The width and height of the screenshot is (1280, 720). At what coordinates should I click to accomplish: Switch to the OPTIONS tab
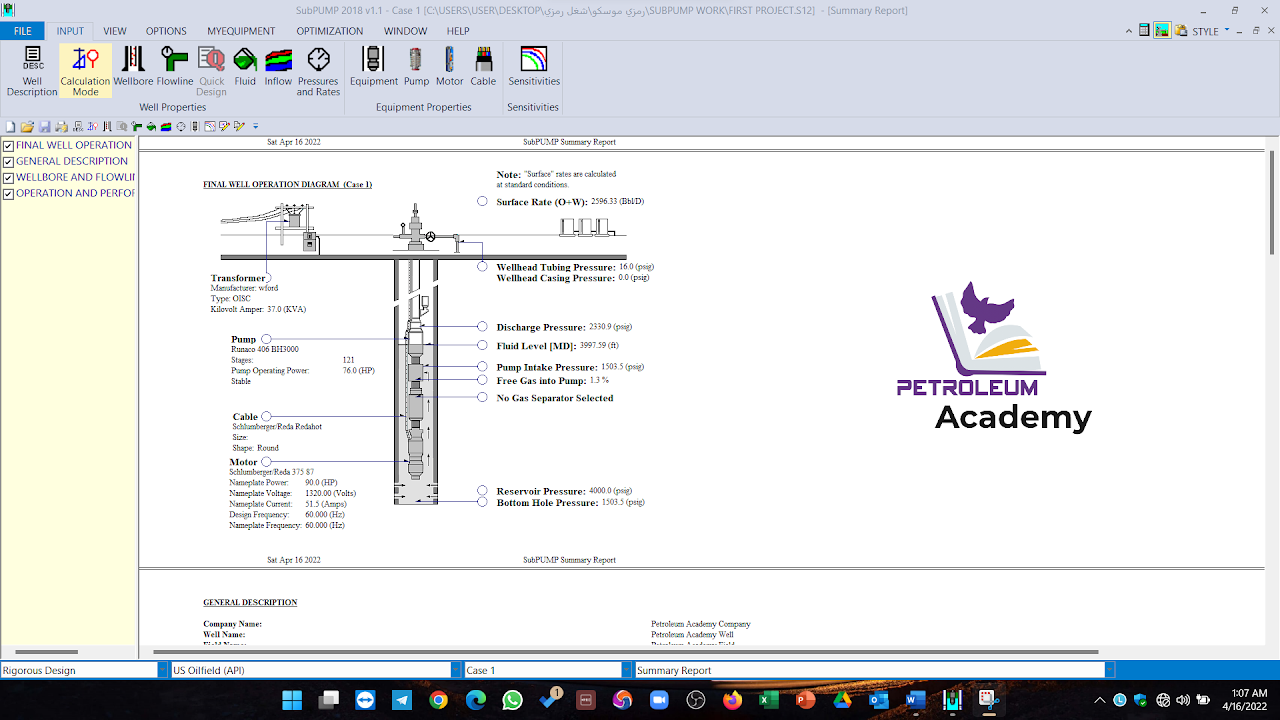tap(166, 31)
